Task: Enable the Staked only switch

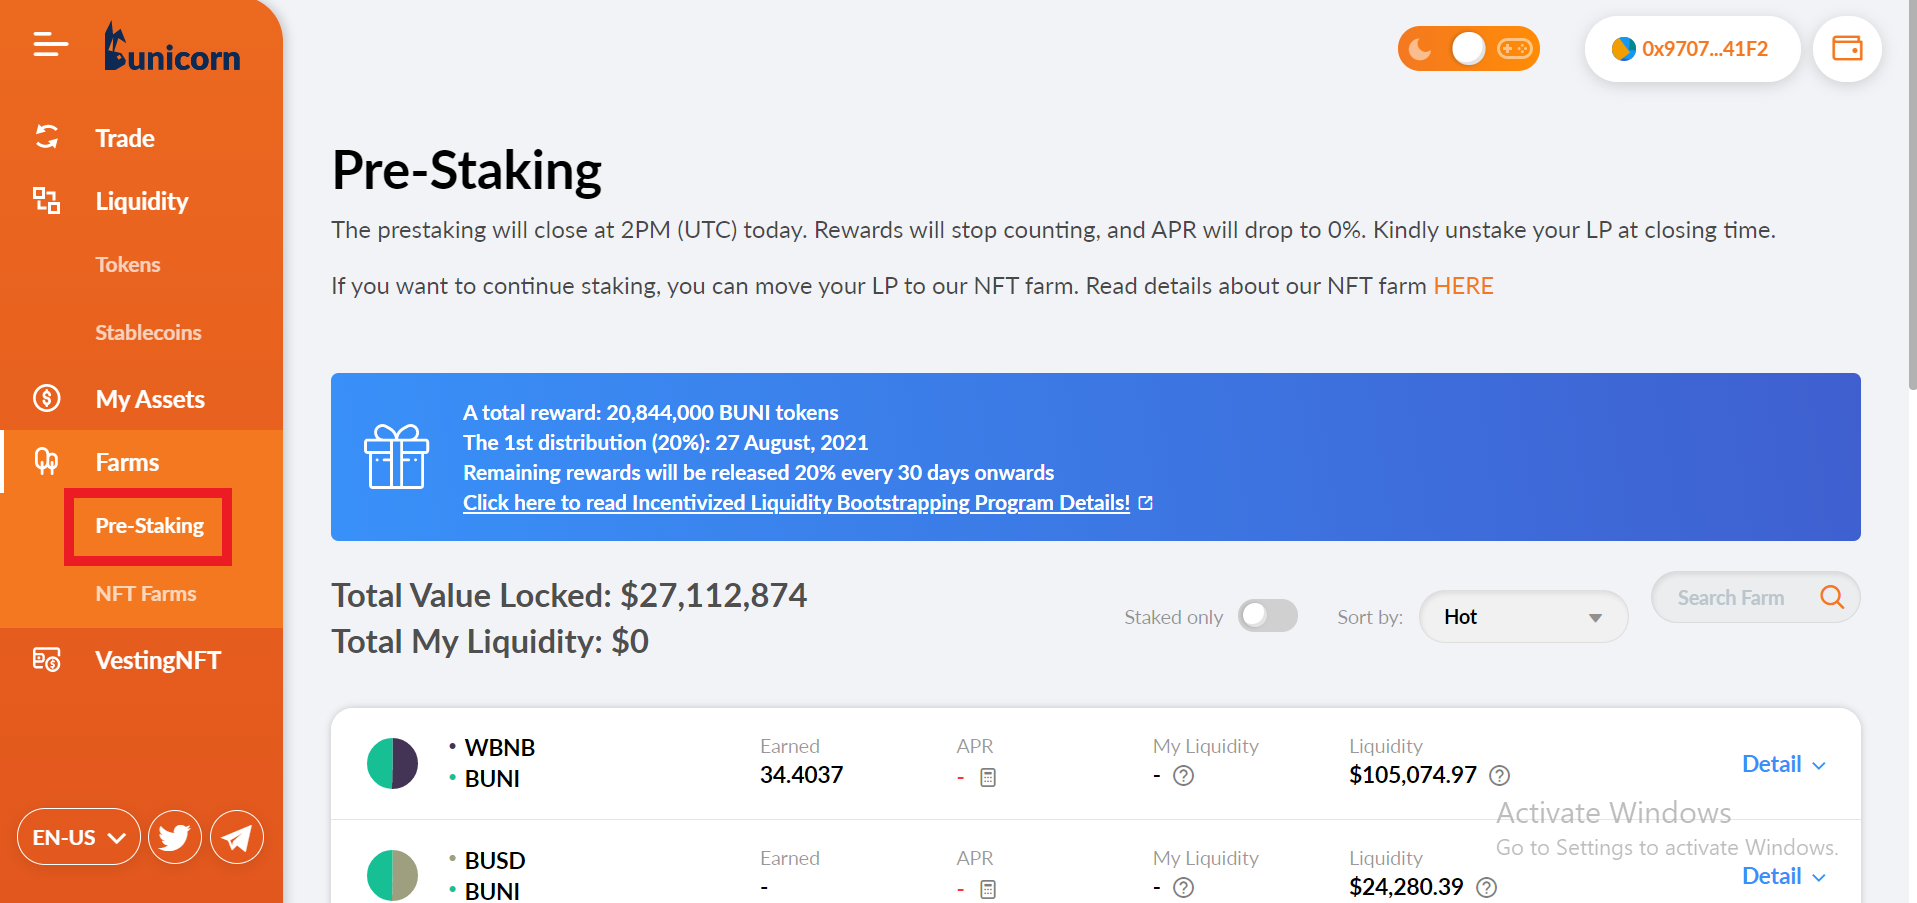Action: (x=1268, y=616)
